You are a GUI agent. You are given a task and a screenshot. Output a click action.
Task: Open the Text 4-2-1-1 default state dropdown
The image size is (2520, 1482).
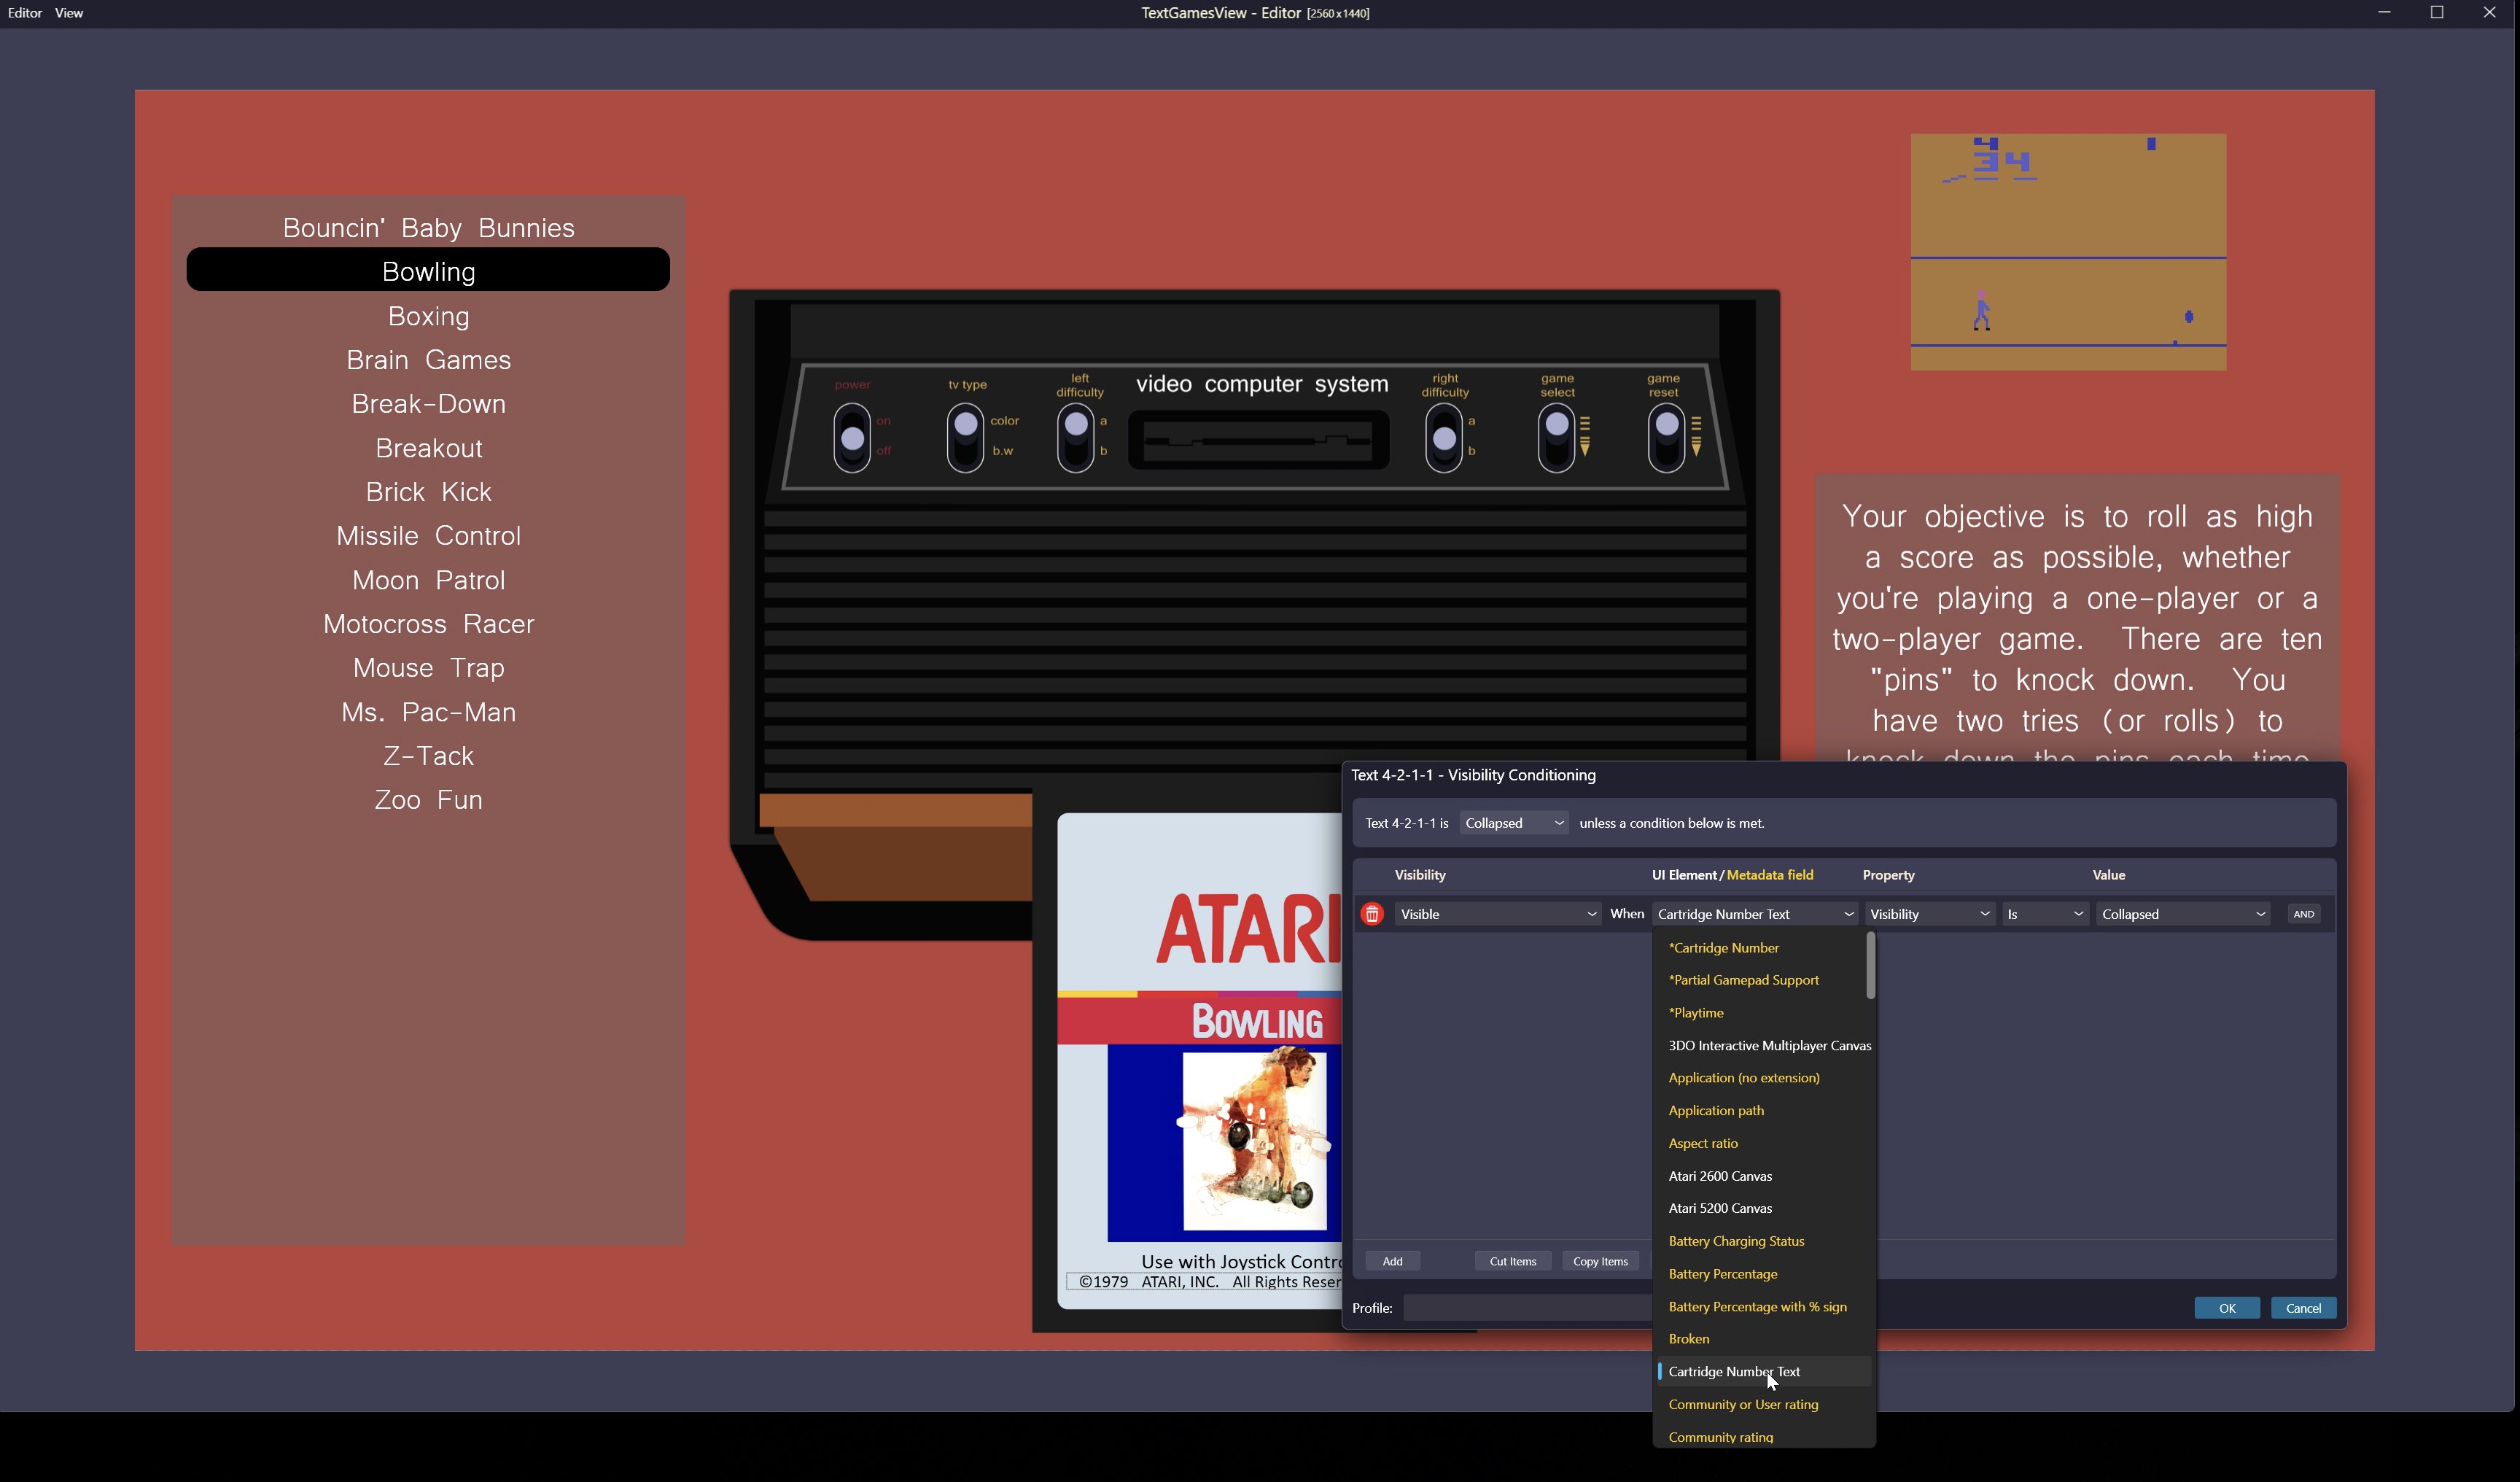coord(1514,823)
